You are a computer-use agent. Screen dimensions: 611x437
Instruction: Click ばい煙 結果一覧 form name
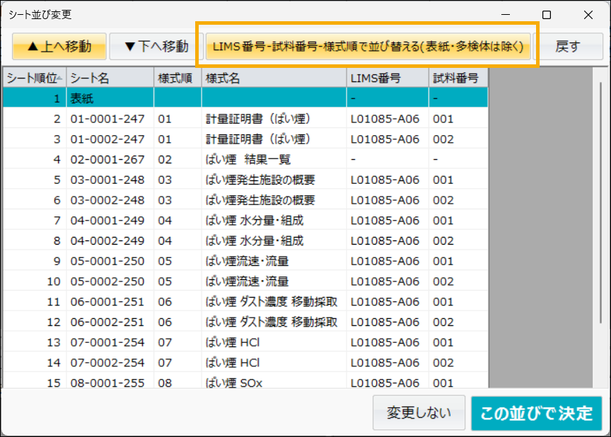[248, 159]
